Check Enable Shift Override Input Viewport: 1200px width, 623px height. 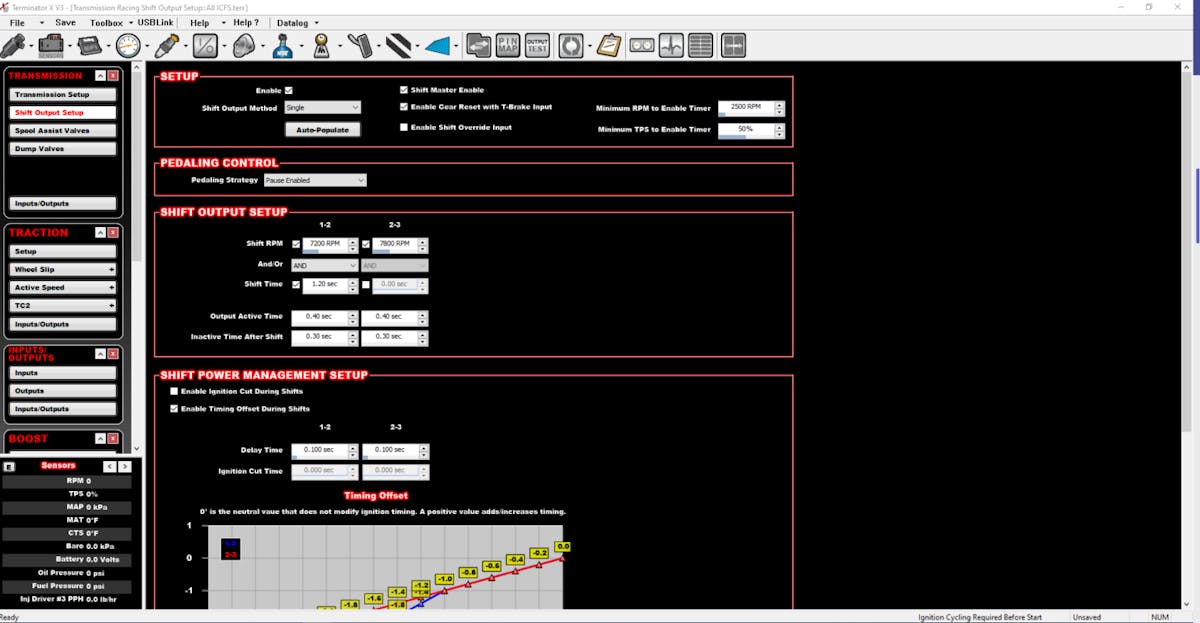pos(404,128)
